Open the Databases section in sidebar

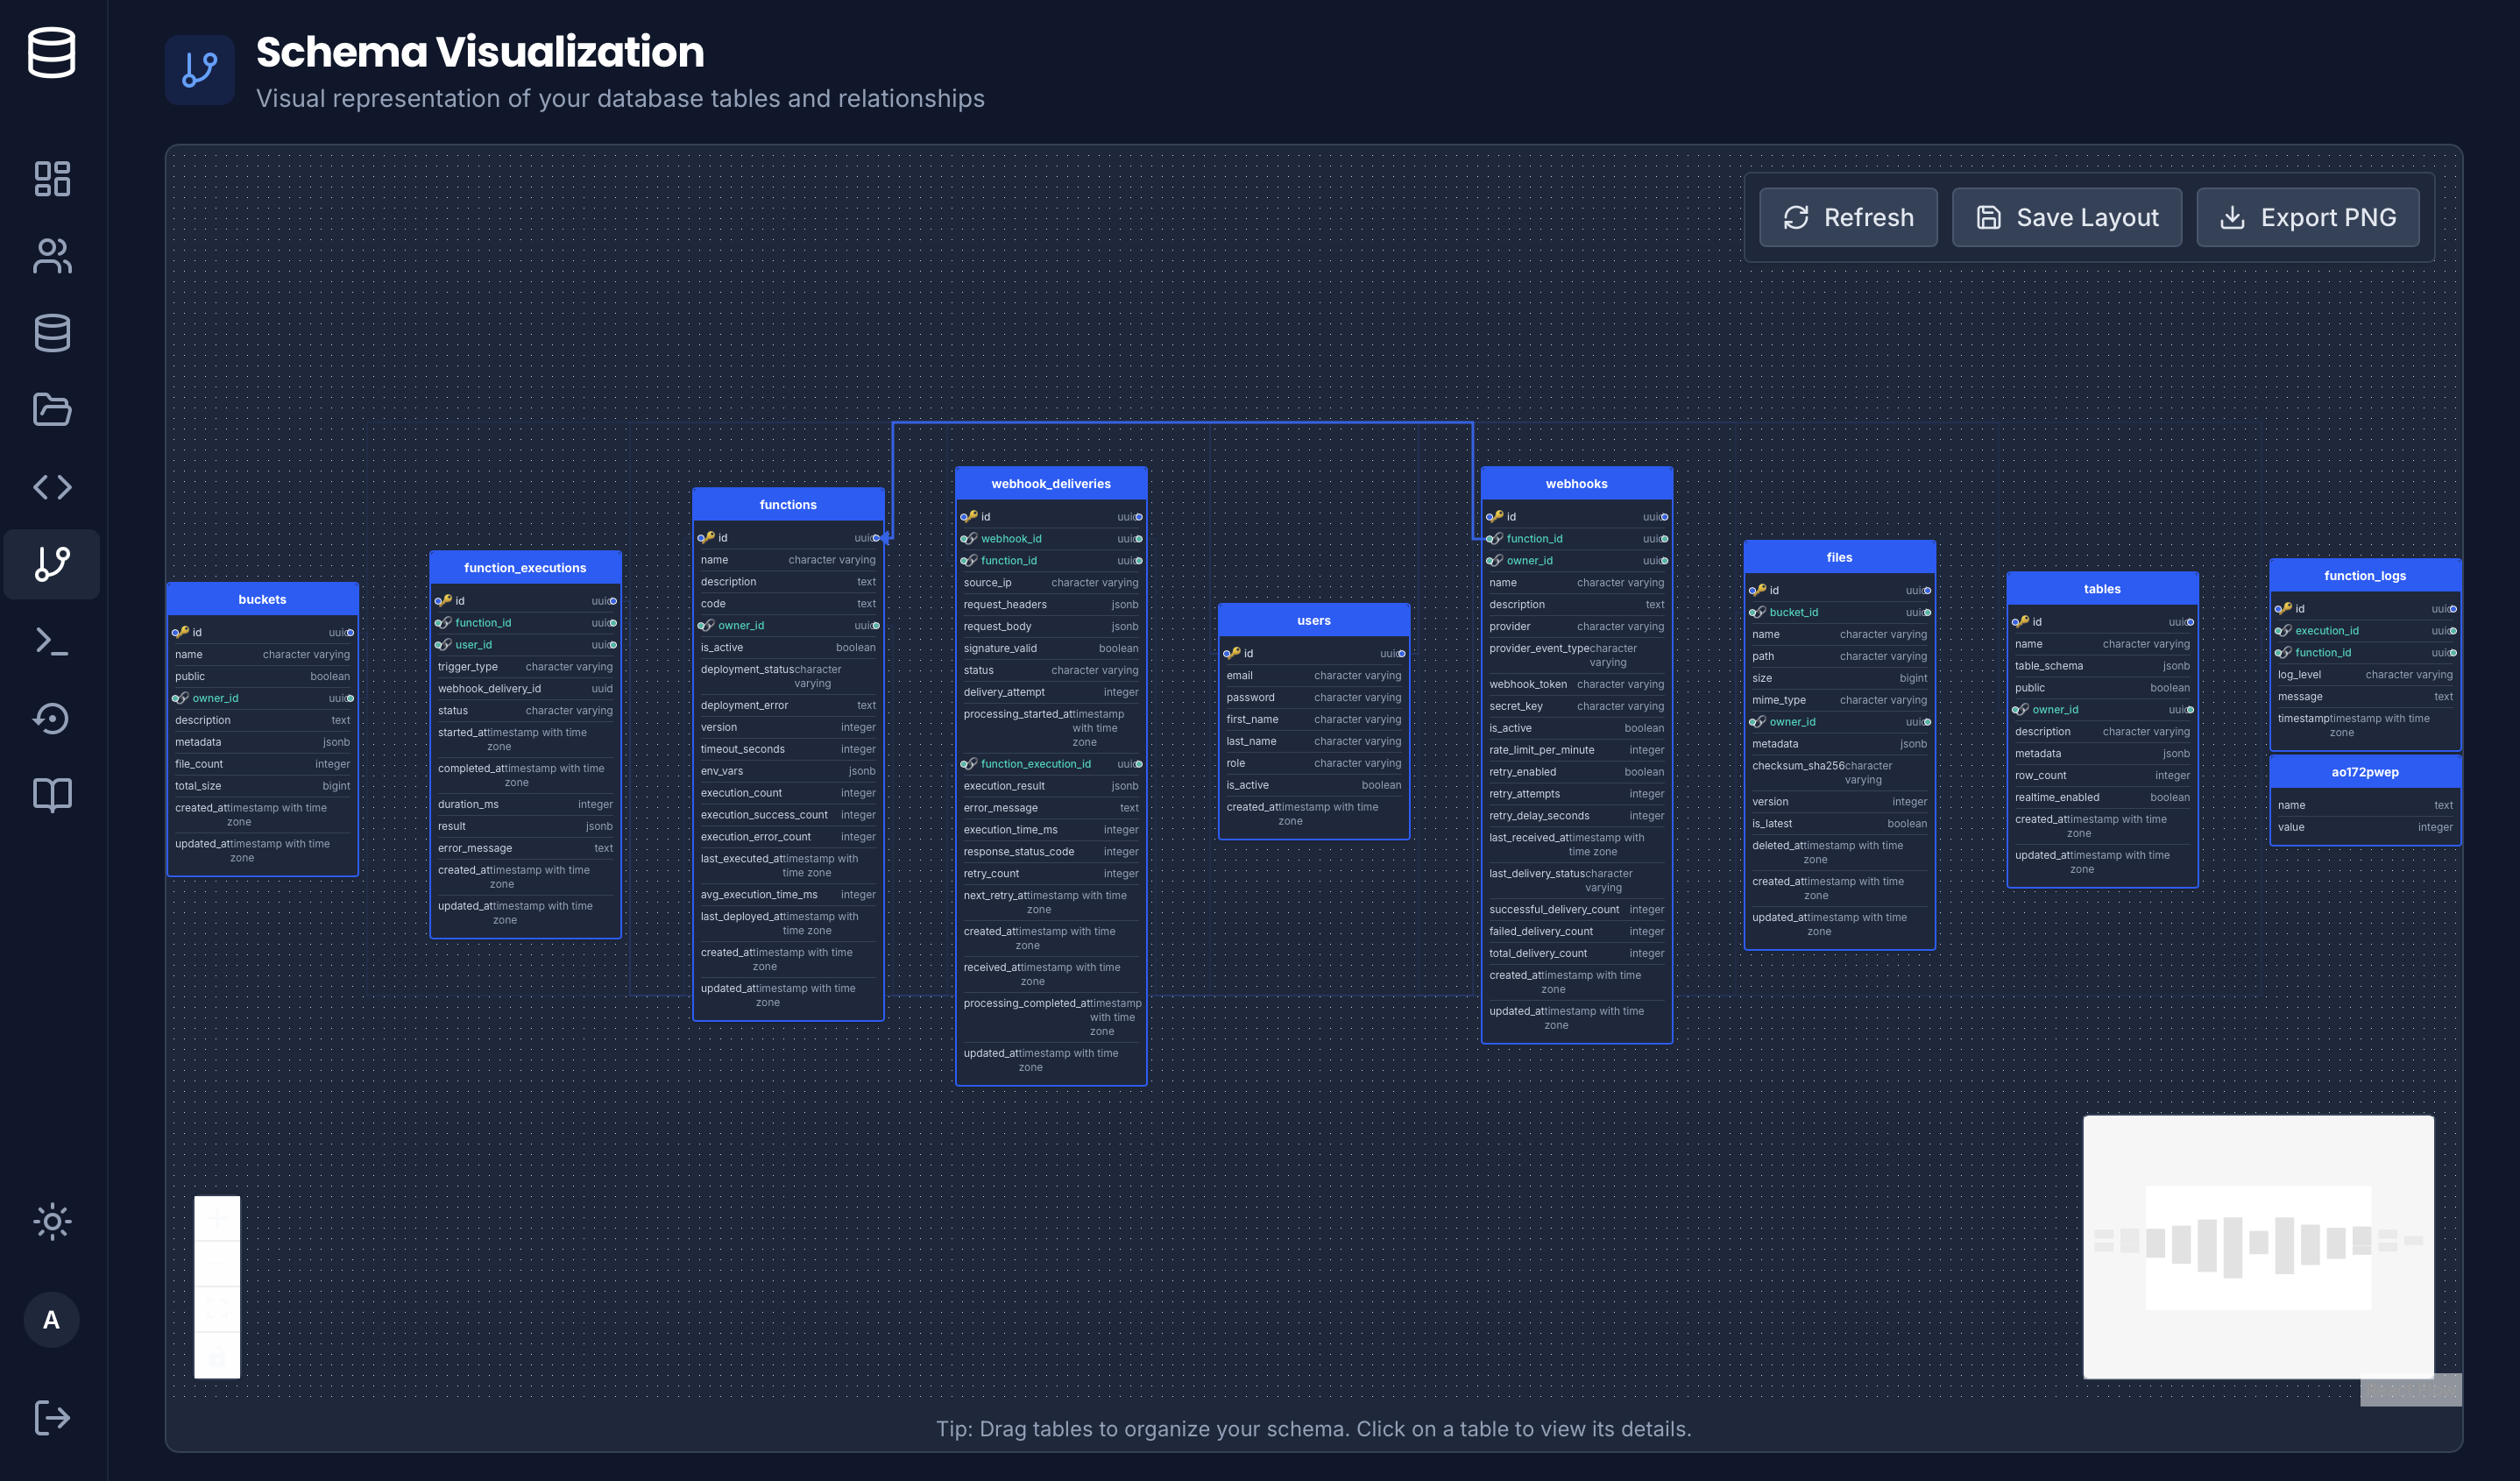[x=52, y=333]
